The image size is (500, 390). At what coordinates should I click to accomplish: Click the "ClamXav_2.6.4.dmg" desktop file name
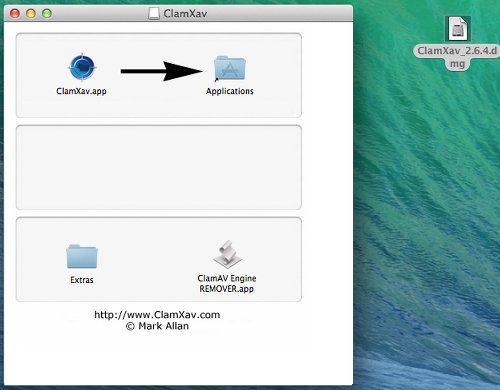457,57
